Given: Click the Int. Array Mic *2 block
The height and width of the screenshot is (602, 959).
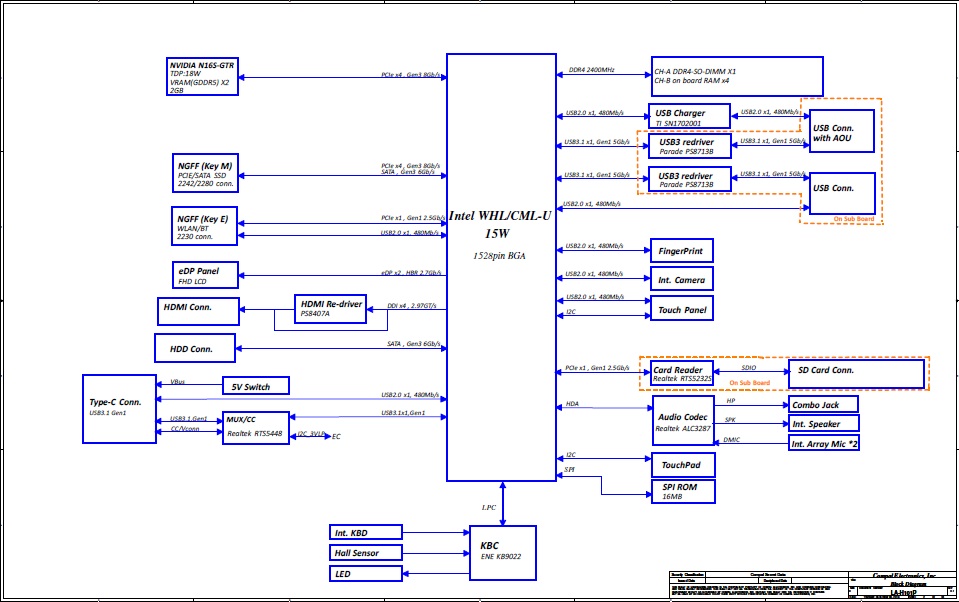Looking at the screenshot, I should (824, 443).
